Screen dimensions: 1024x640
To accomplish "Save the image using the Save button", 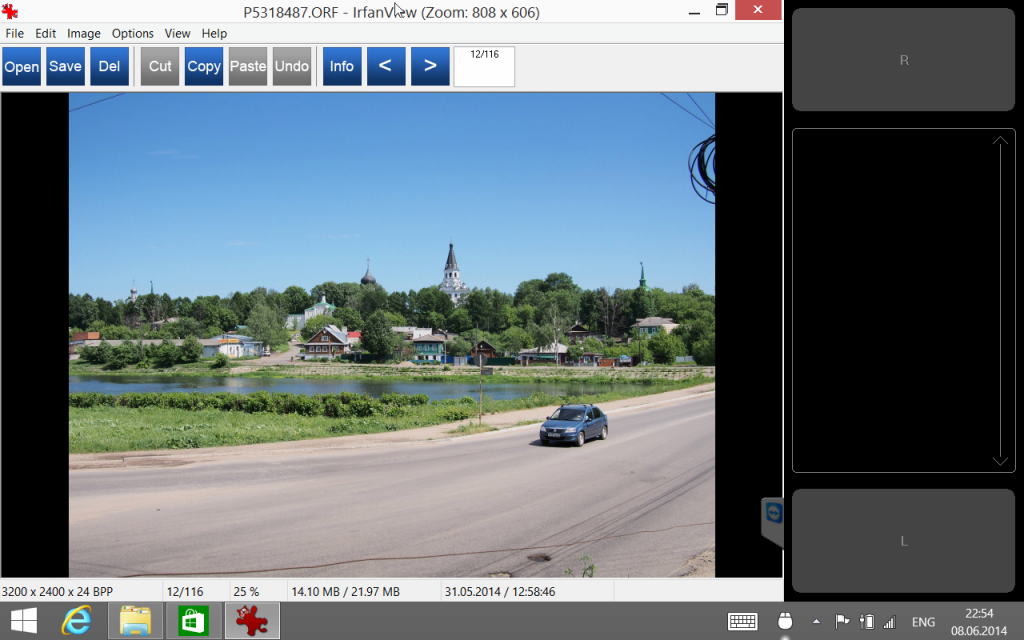I will click(x=65, y=66).
